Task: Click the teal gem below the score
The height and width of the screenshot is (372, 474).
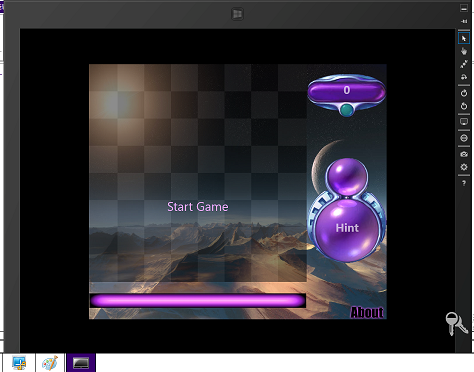Action: [347, 110]
